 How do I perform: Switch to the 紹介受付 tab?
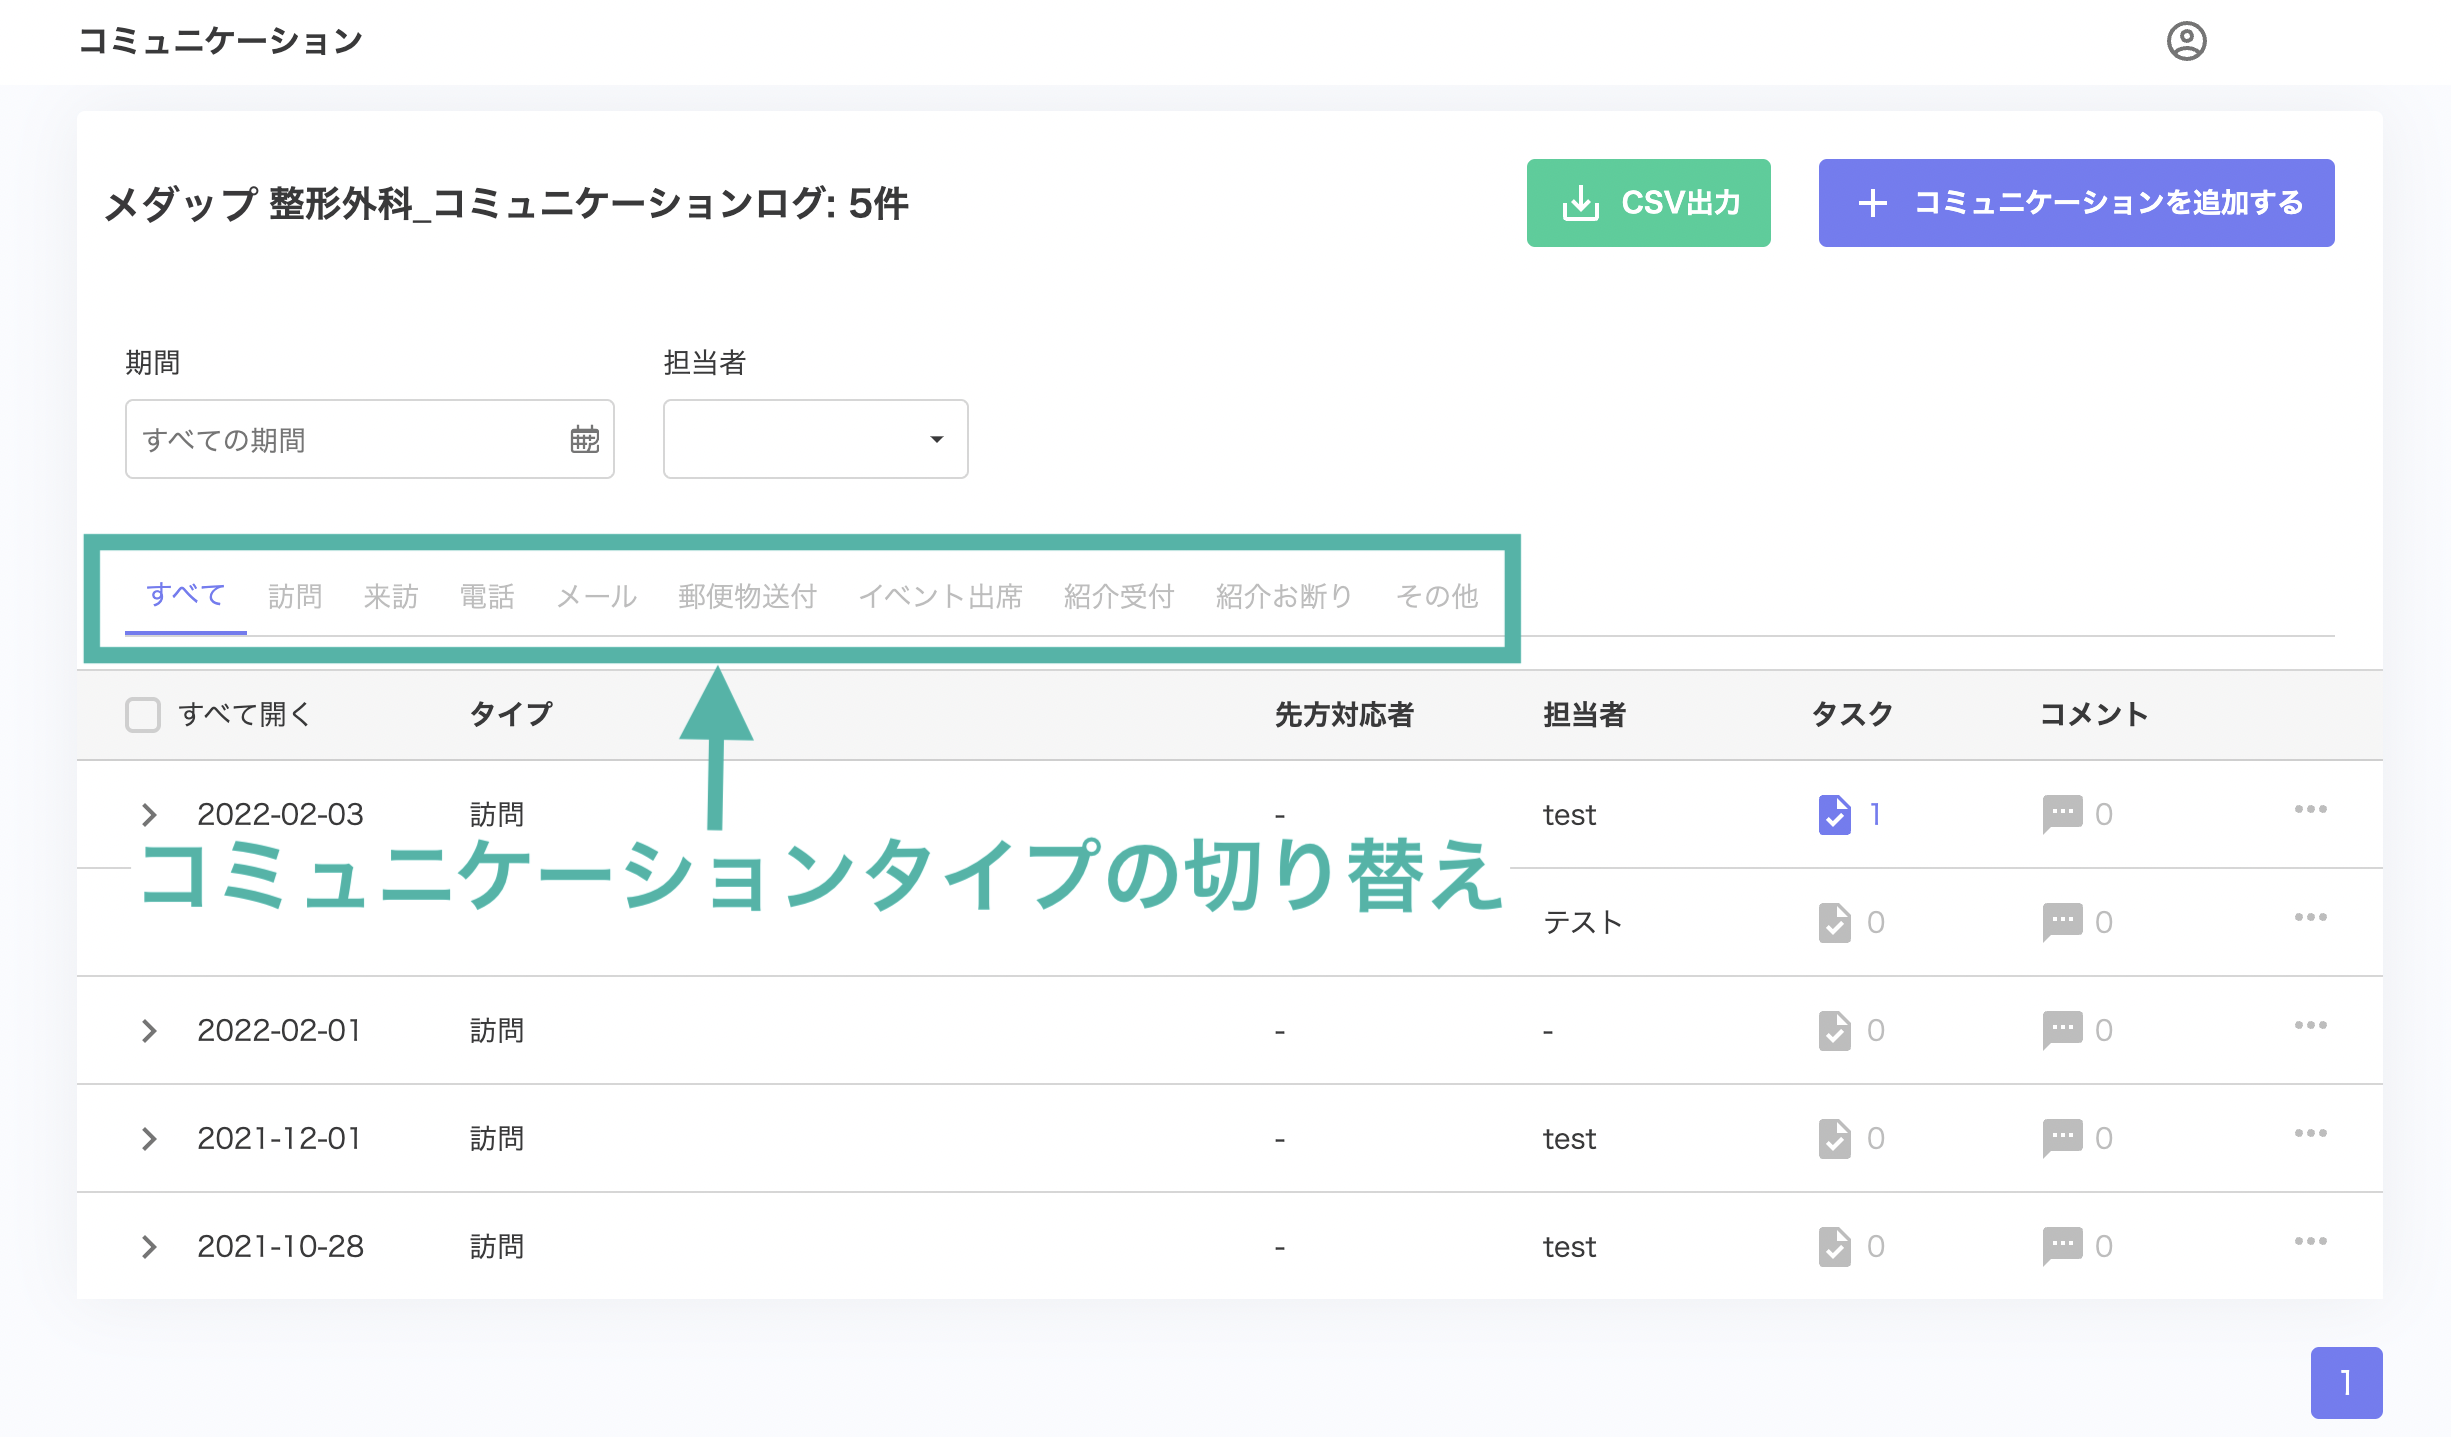point(1119,596)
